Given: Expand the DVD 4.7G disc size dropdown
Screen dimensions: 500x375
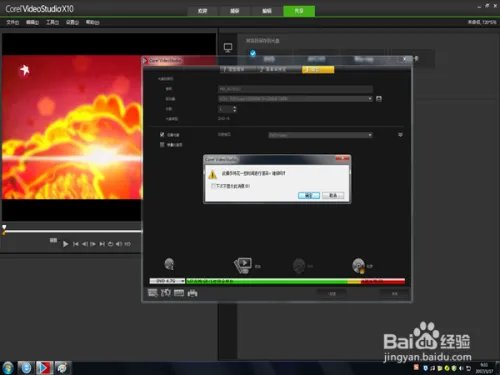Looking at the screenshot, I should [x=167, y=281].
